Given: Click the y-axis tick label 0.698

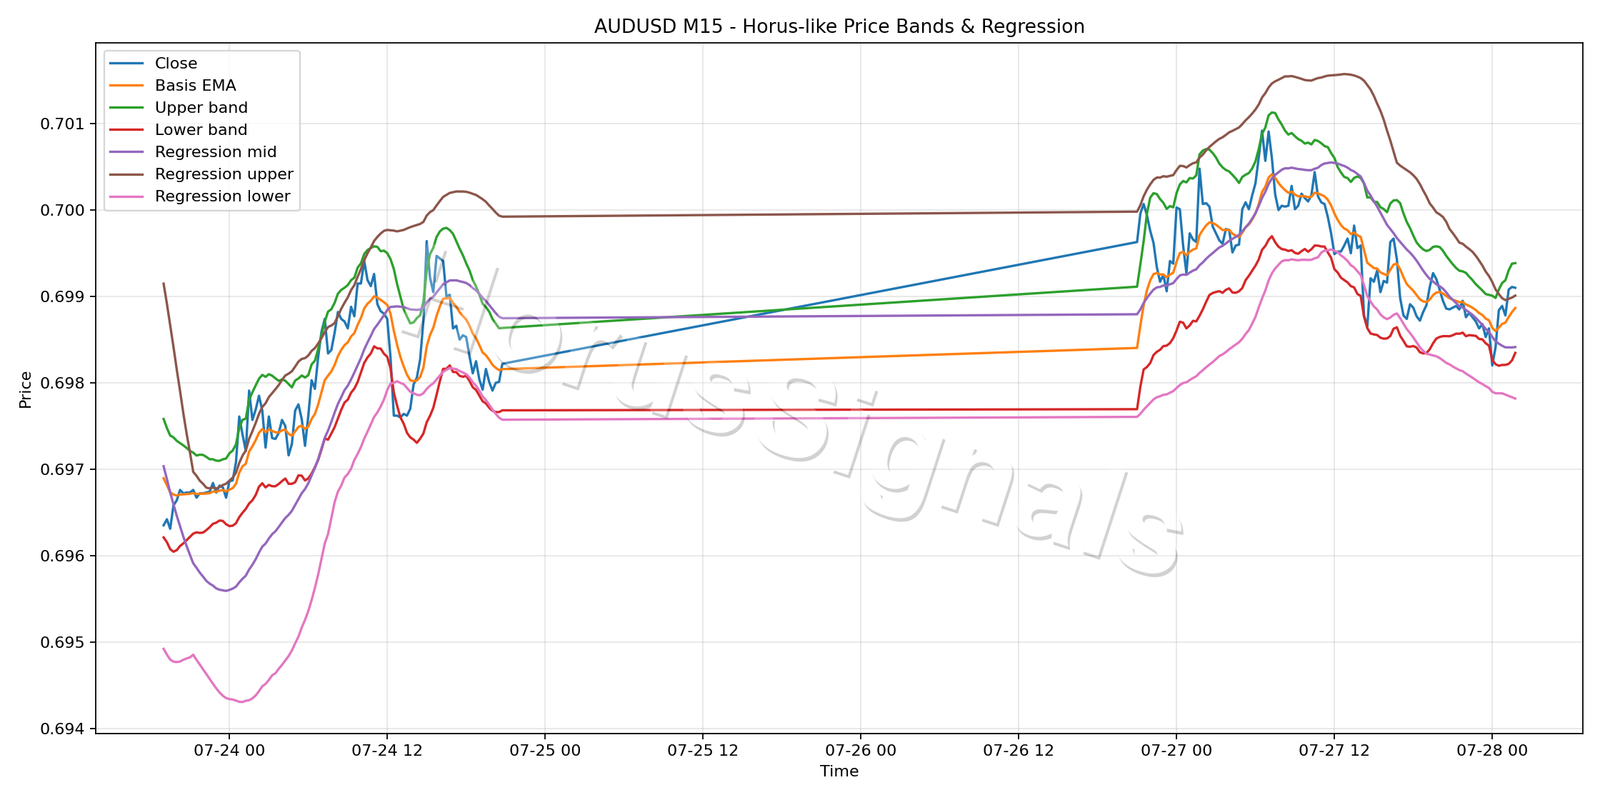Looking at the screenshot, I should click(62, 383).
